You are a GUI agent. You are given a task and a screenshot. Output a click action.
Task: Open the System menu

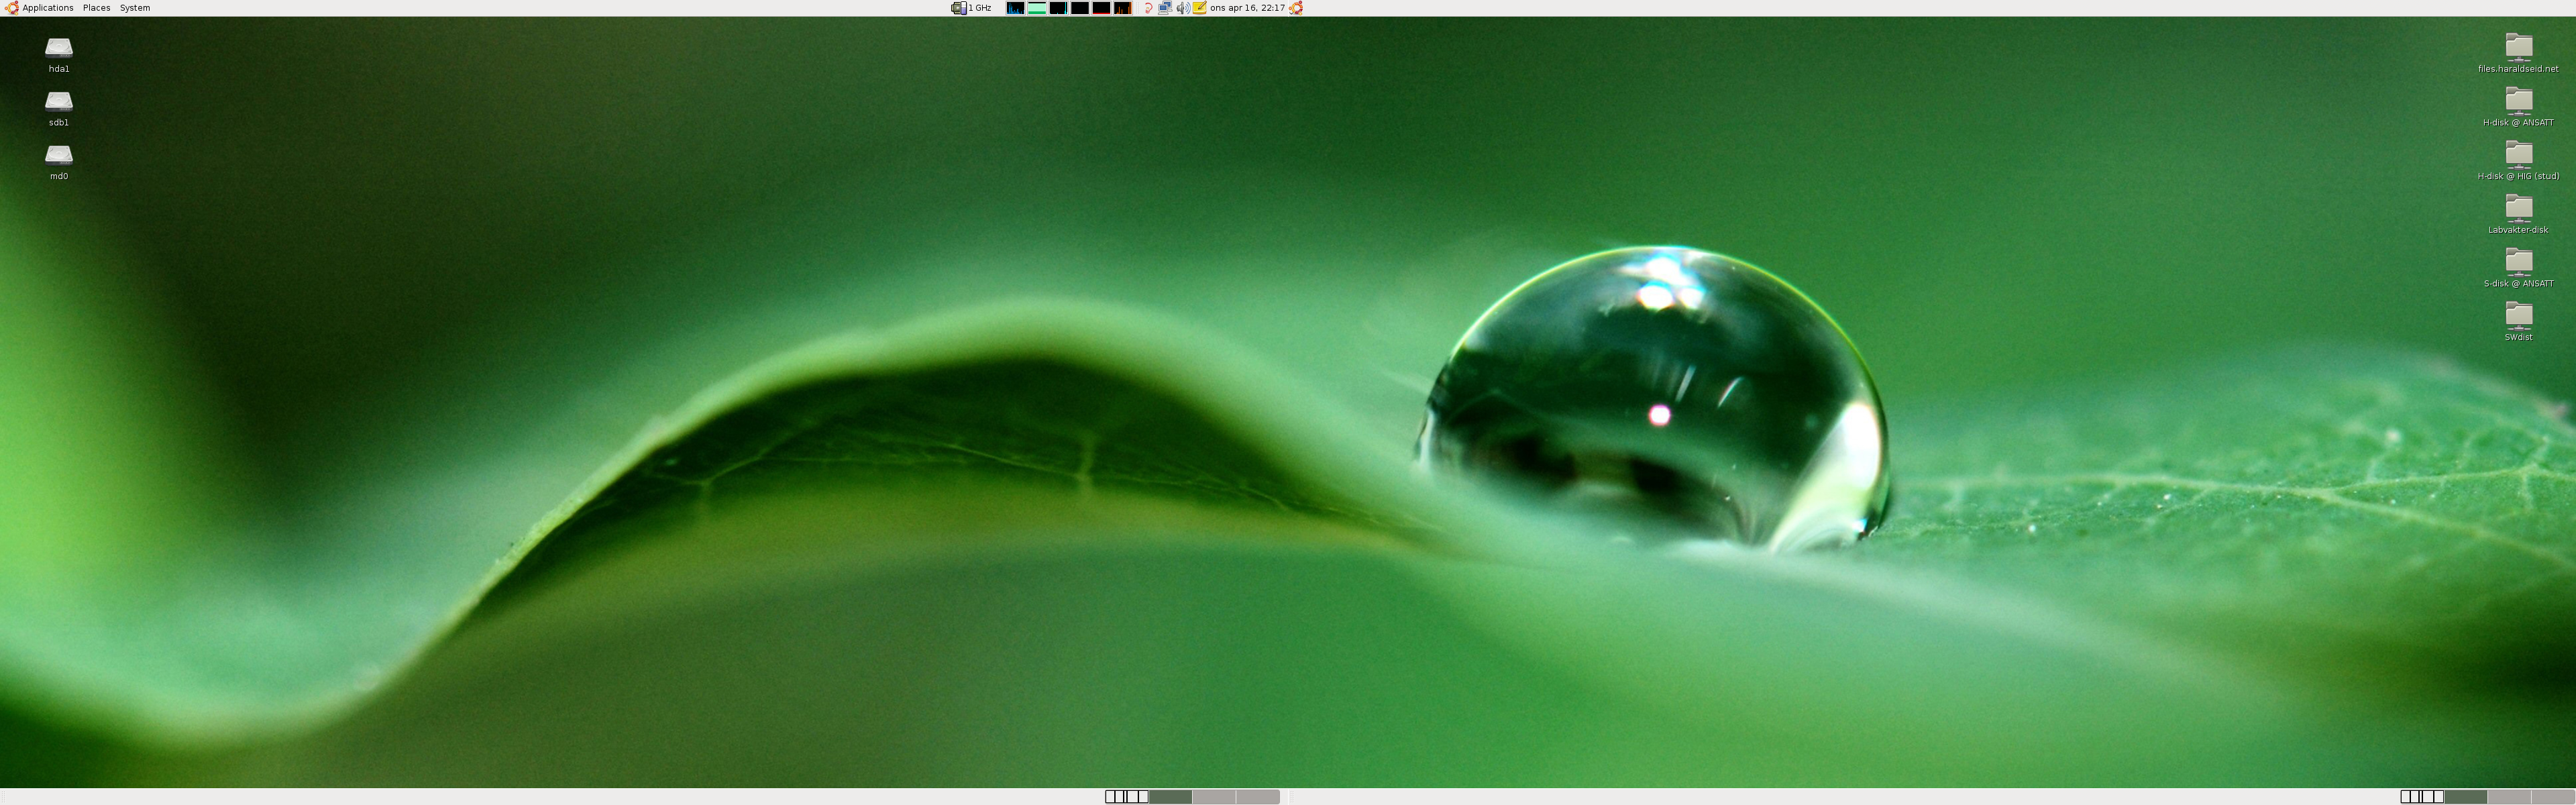tap(135, 8)
